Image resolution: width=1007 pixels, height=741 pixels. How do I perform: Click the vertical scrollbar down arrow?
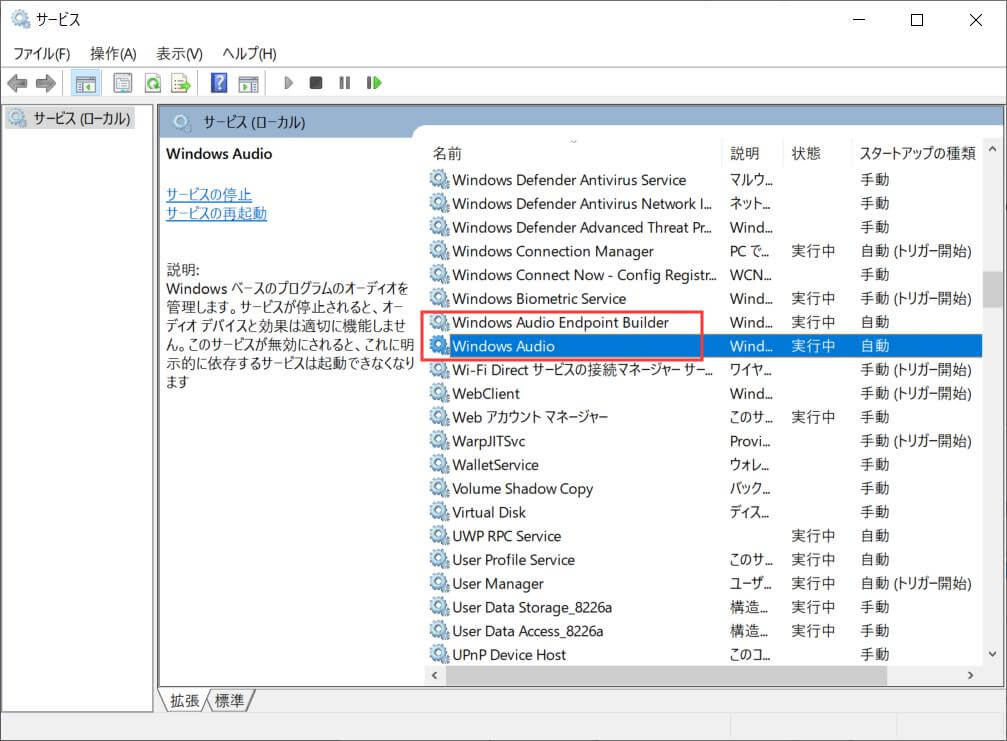992,654
